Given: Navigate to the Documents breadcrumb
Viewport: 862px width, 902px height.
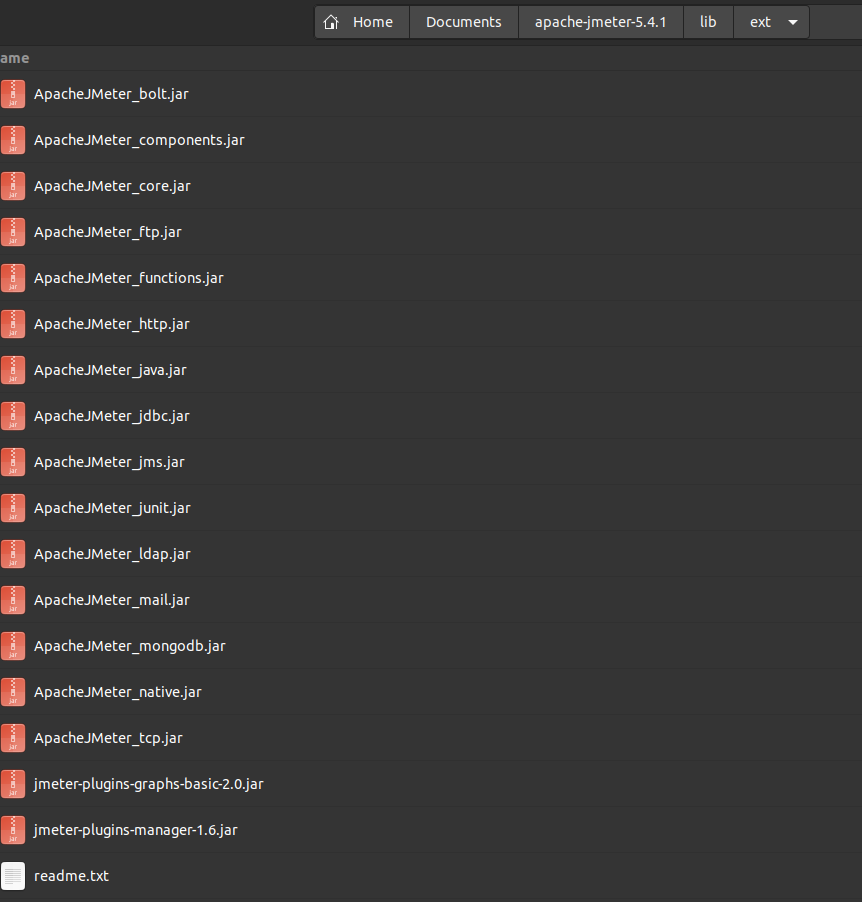Looking at the screenshot, I should coord(463,21).
